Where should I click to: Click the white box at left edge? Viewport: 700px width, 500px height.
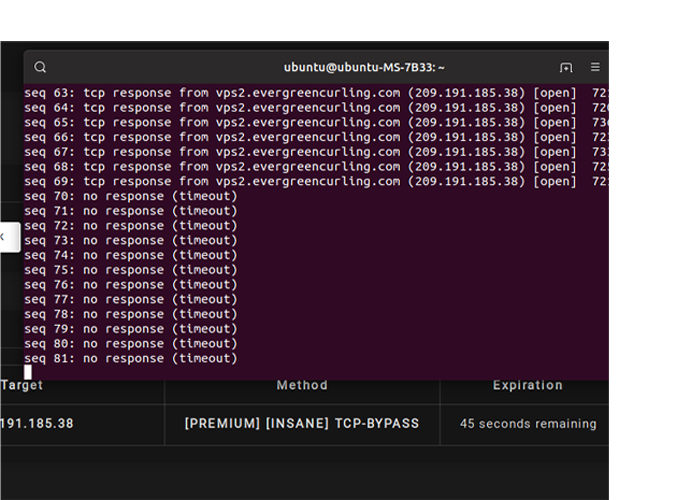point(9,237)
